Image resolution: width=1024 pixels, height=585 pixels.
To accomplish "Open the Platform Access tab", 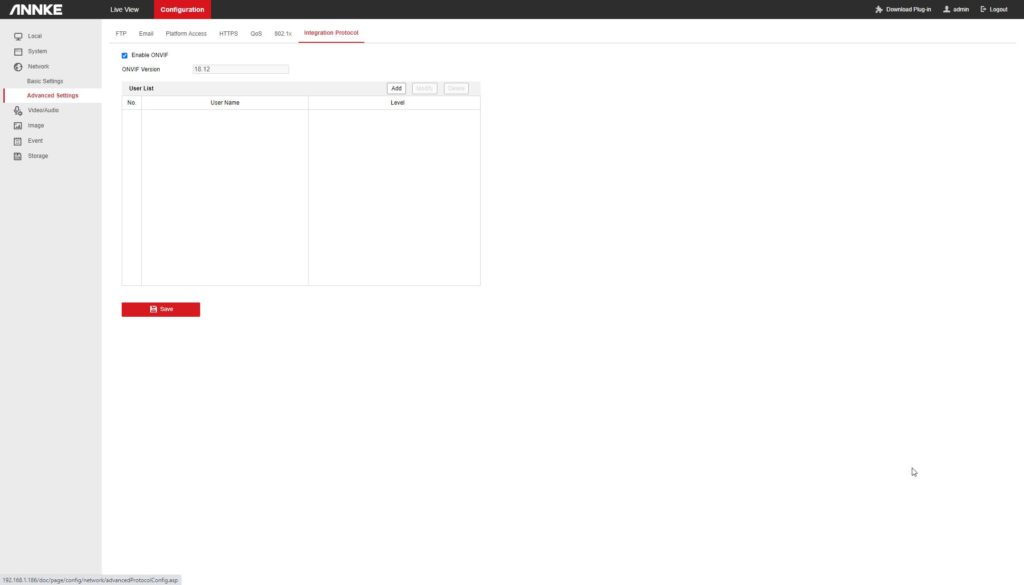I will [186, 34].
